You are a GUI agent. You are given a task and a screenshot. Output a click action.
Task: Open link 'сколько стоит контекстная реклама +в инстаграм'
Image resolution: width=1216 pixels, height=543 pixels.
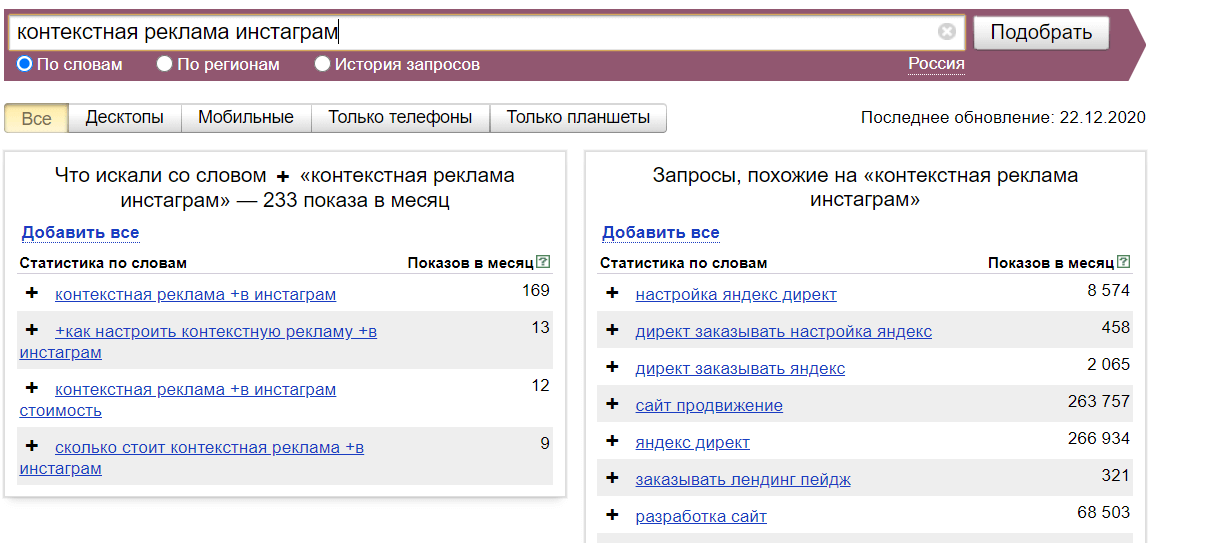coord(192,458)
